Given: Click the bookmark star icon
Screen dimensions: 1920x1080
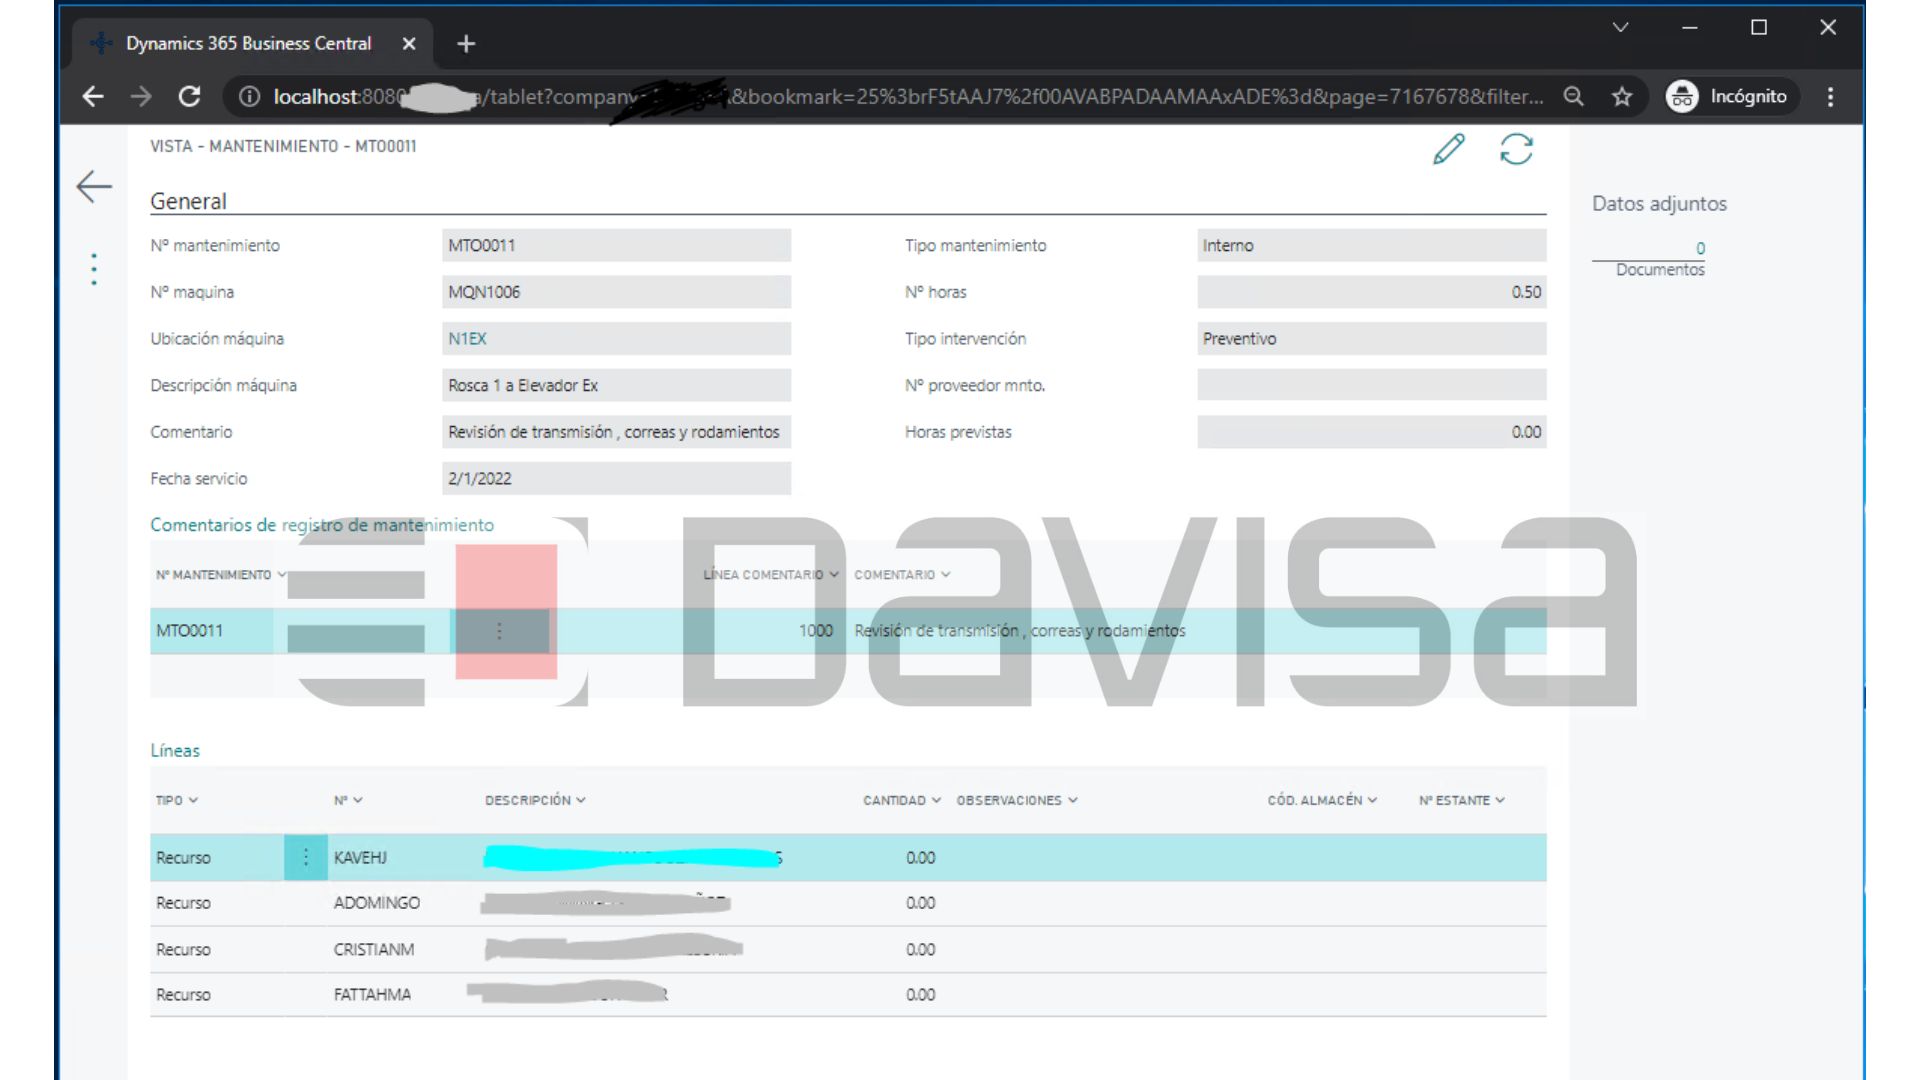Looking at the screenshot, I should tap(1621, 97).
